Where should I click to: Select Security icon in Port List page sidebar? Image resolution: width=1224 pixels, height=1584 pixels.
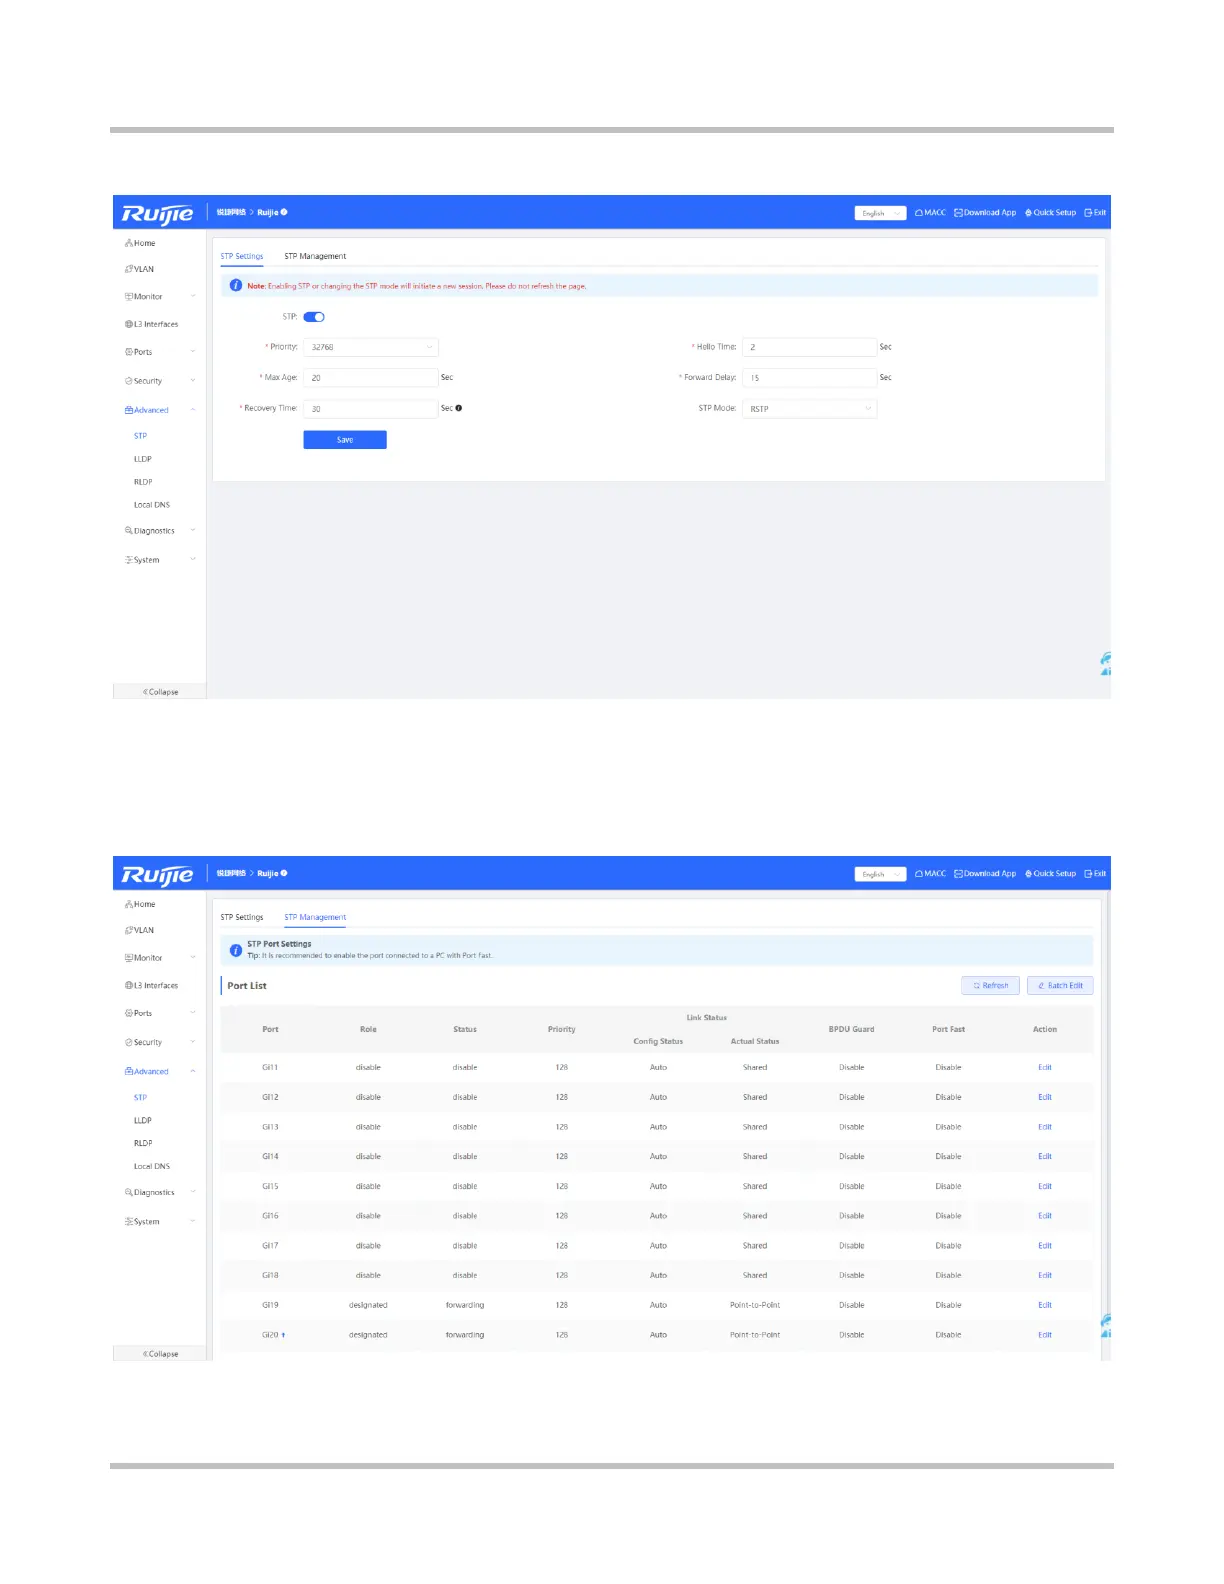[x=129, y=1042]
